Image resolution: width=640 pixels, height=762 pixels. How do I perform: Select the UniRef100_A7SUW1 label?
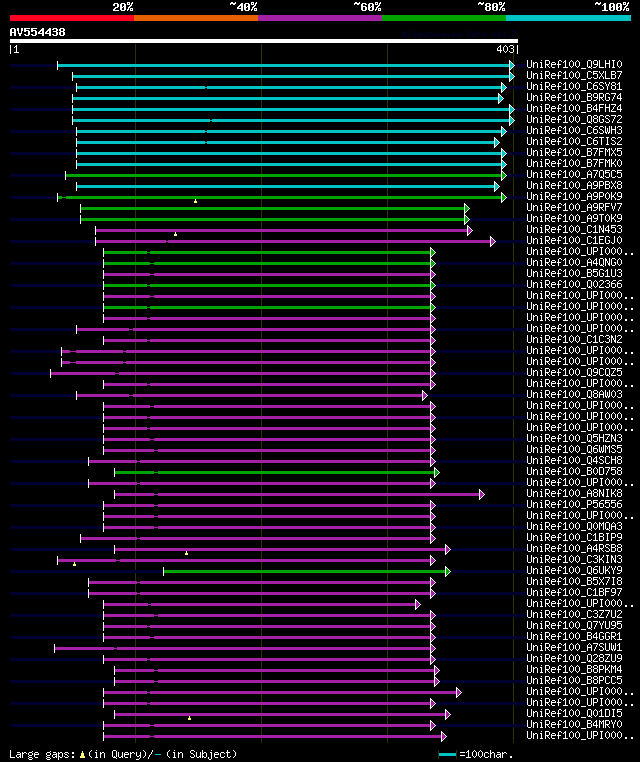(574, 647)
